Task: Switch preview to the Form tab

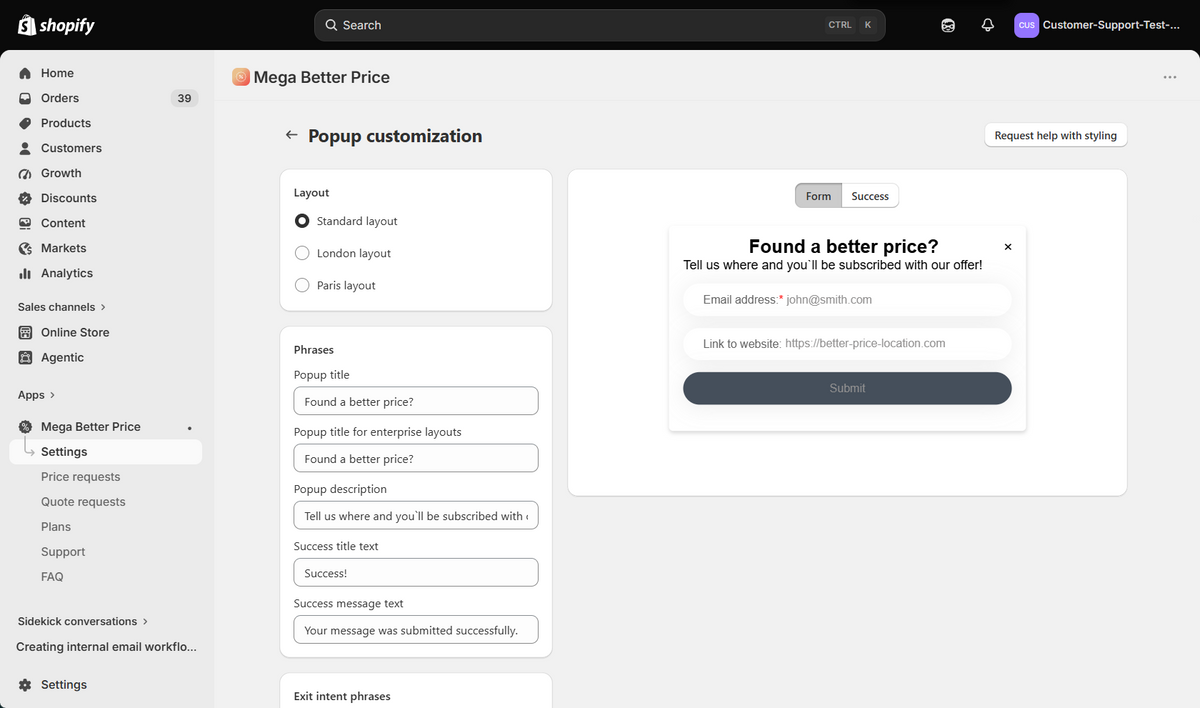Action: [818, 196]
